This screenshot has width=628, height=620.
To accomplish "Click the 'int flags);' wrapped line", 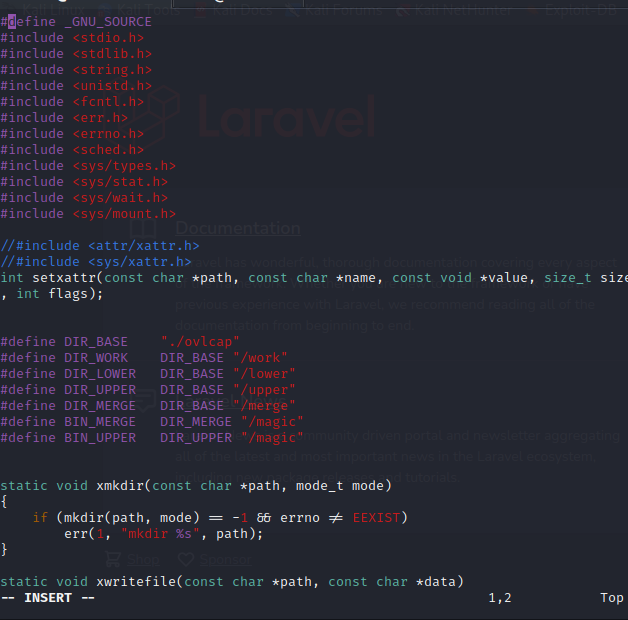I will (x=60, y=294).
